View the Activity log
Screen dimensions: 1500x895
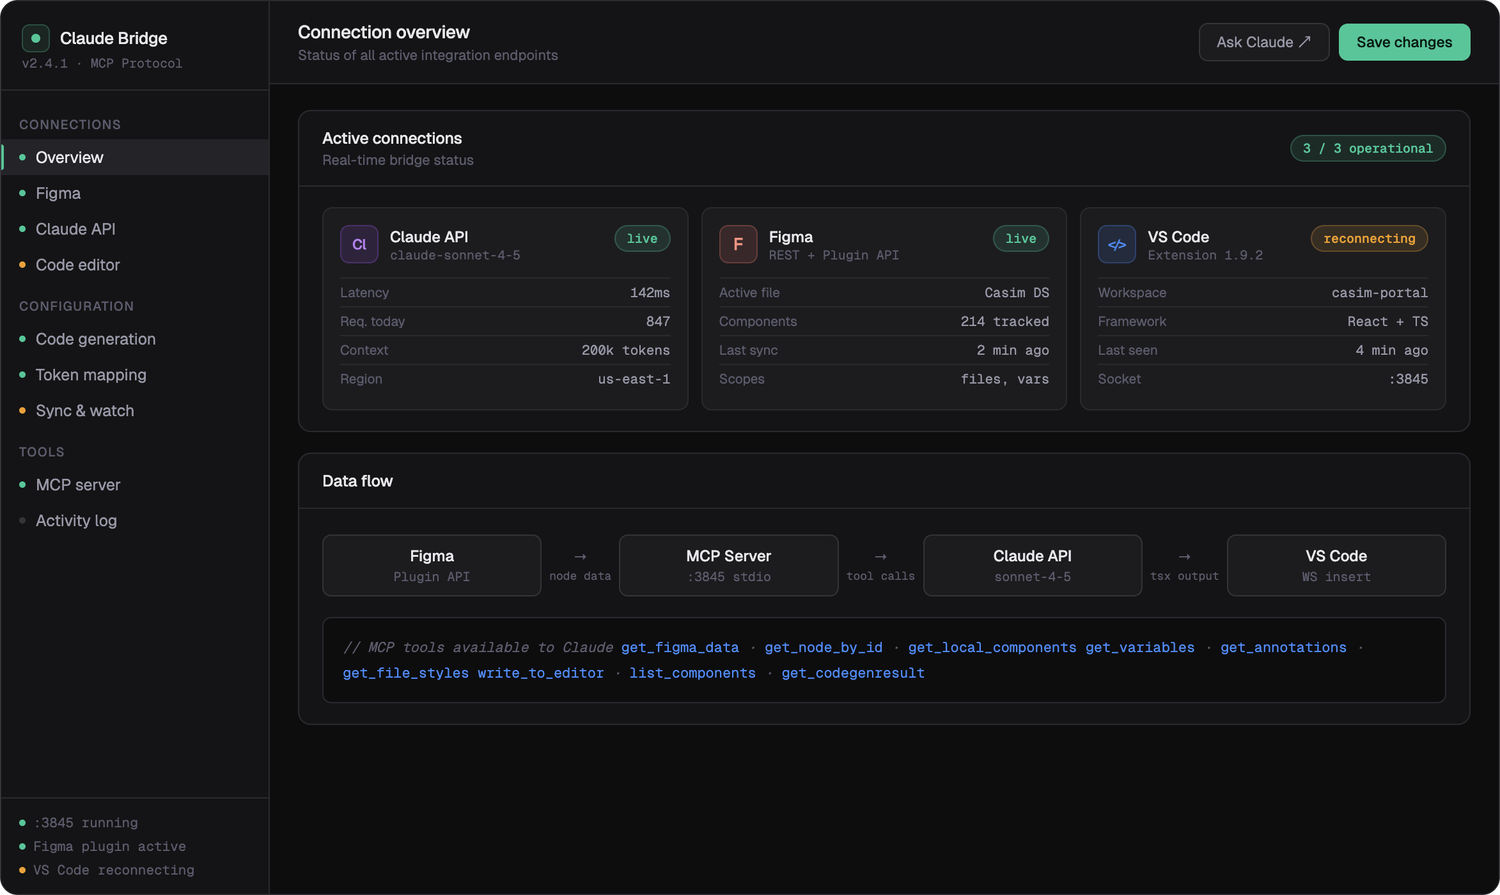[x=135, y=521]
